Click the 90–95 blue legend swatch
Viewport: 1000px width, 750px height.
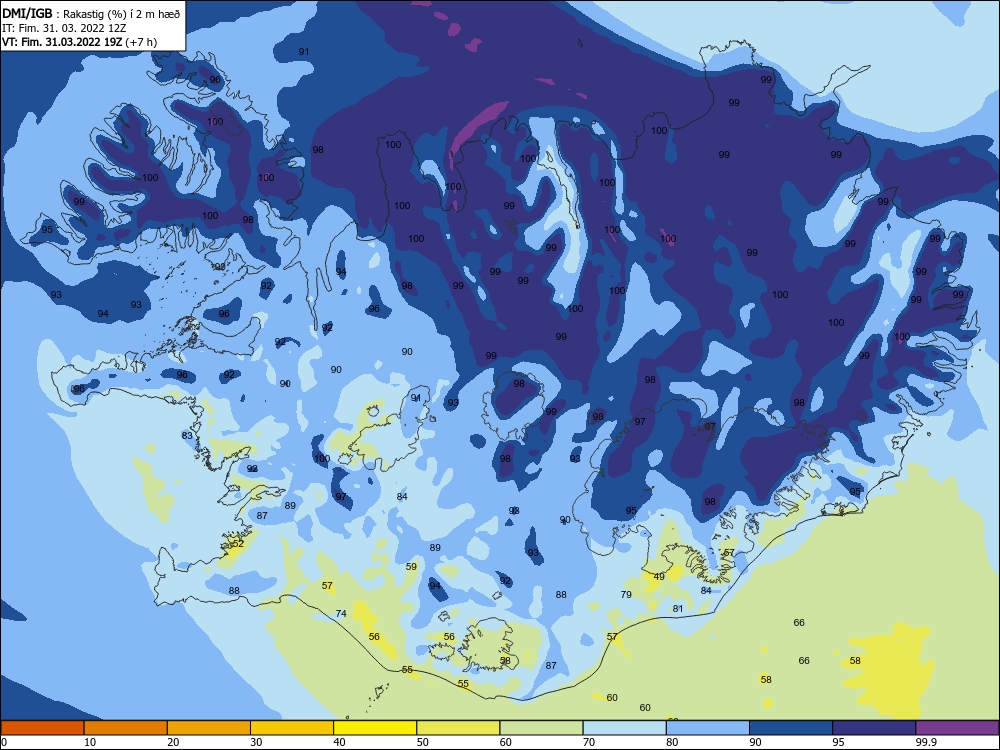tap(791, 728)
